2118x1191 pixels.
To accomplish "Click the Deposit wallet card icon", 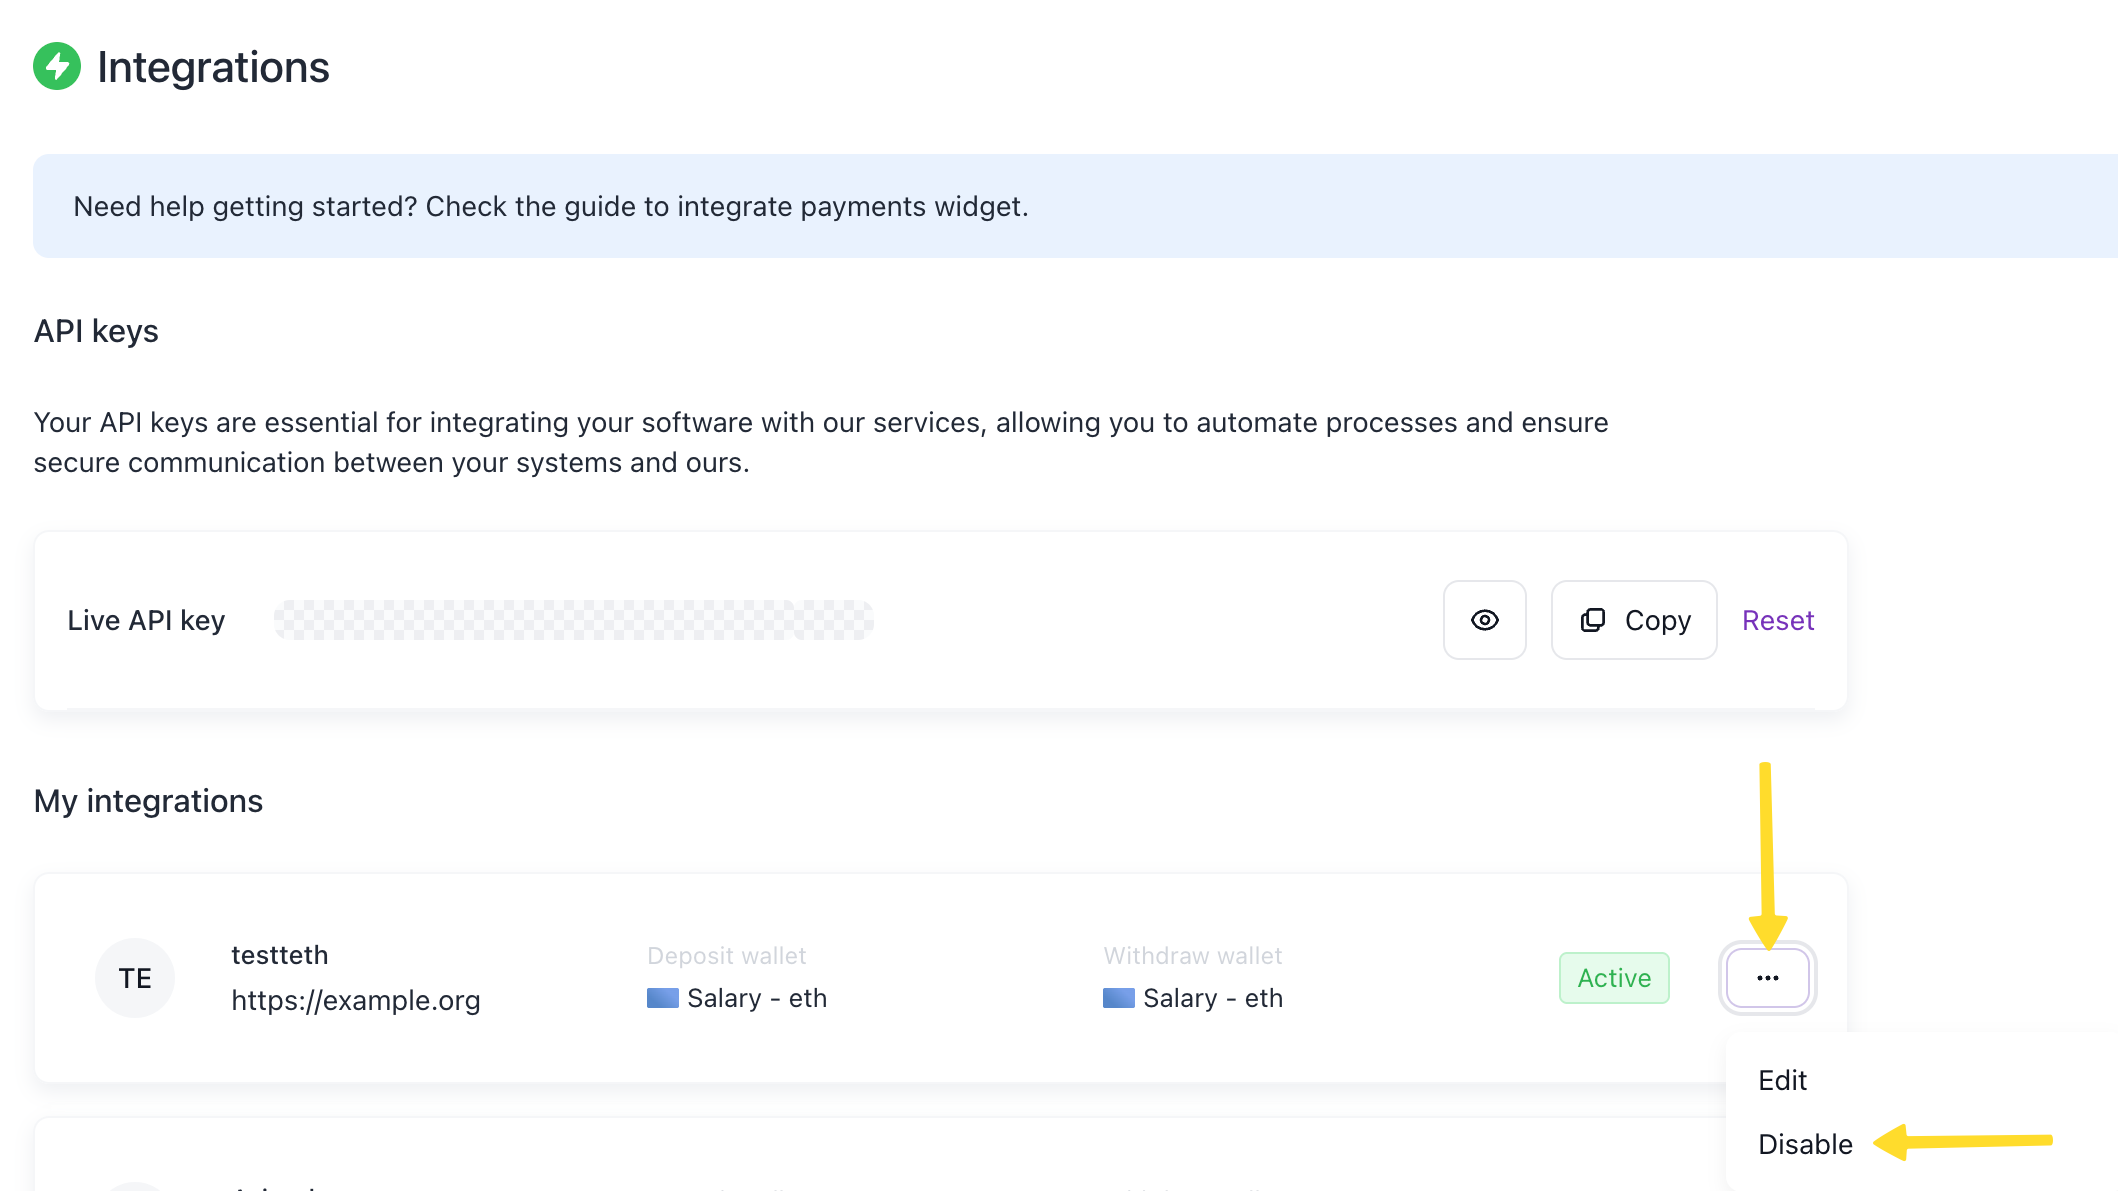I will pos(662,998).
